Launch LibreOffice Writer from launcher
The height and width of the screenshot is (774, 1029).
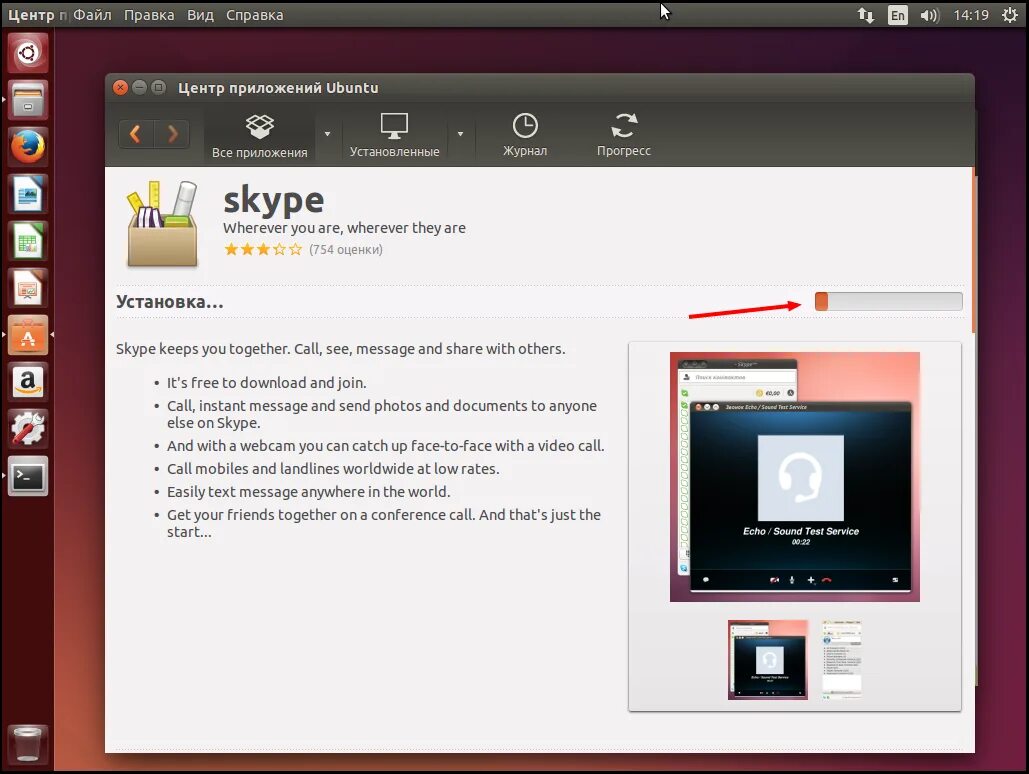[28, 194]
